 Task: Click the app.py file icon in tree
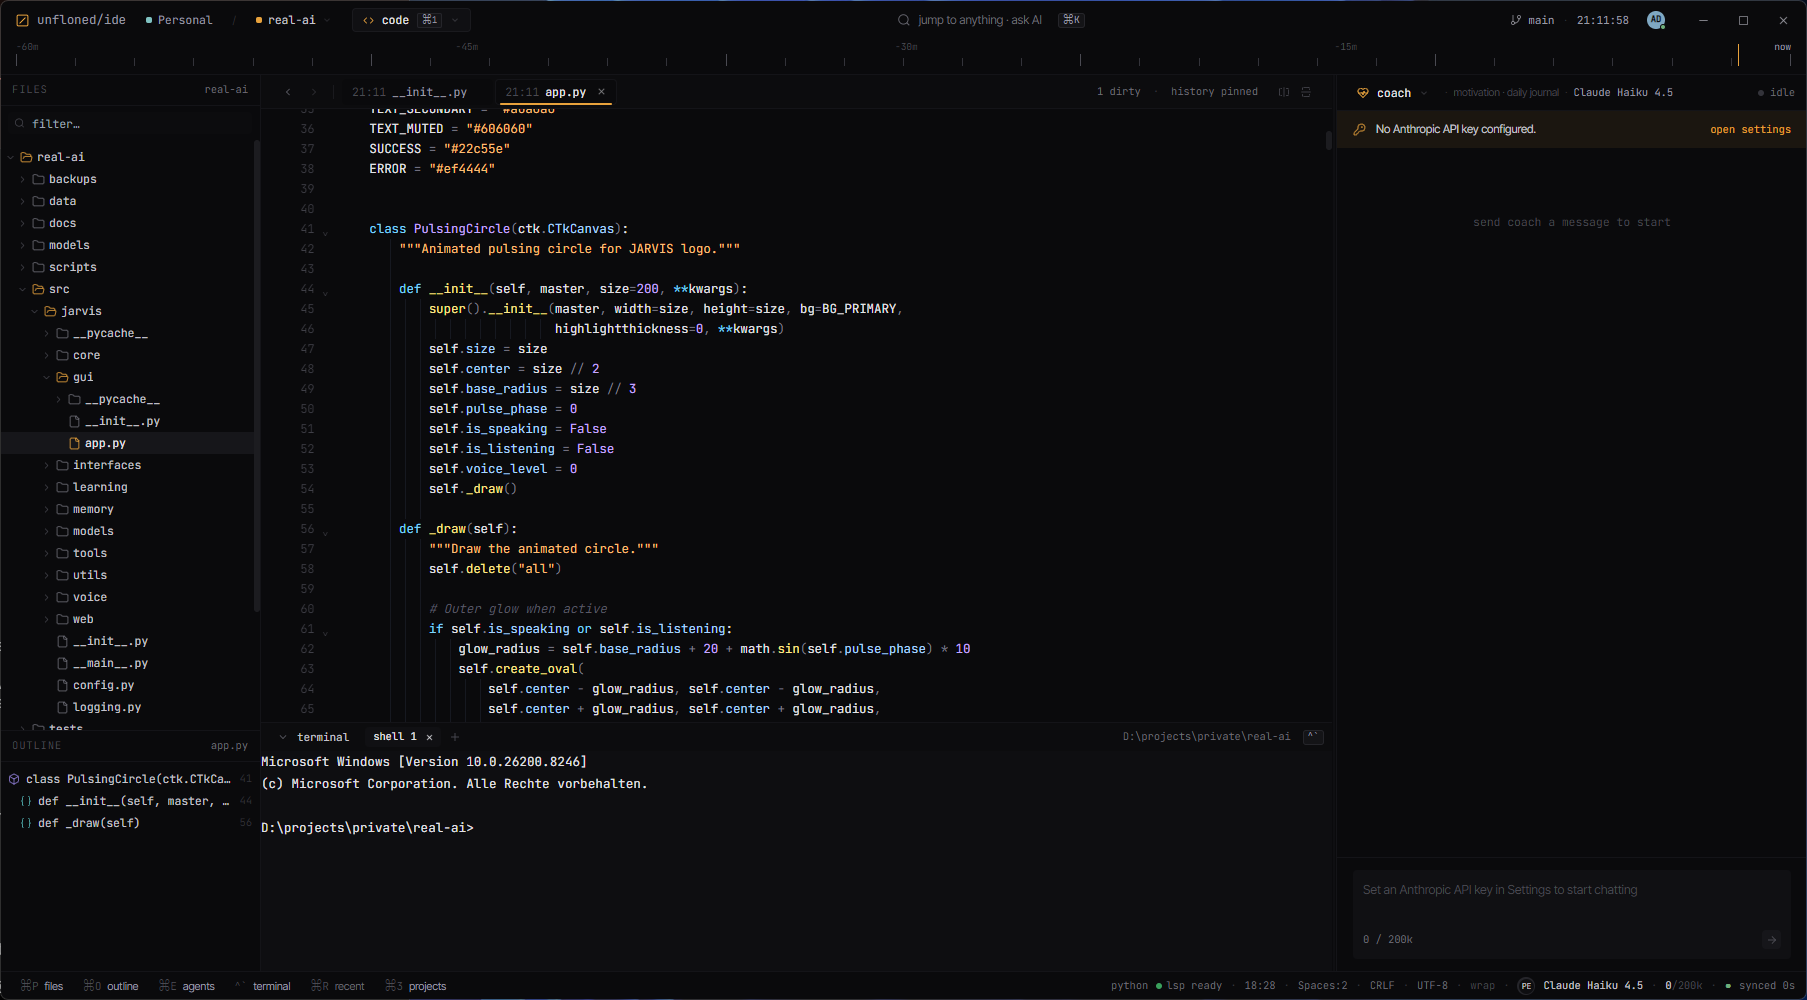pyautogui.click(x=74, y=443)
